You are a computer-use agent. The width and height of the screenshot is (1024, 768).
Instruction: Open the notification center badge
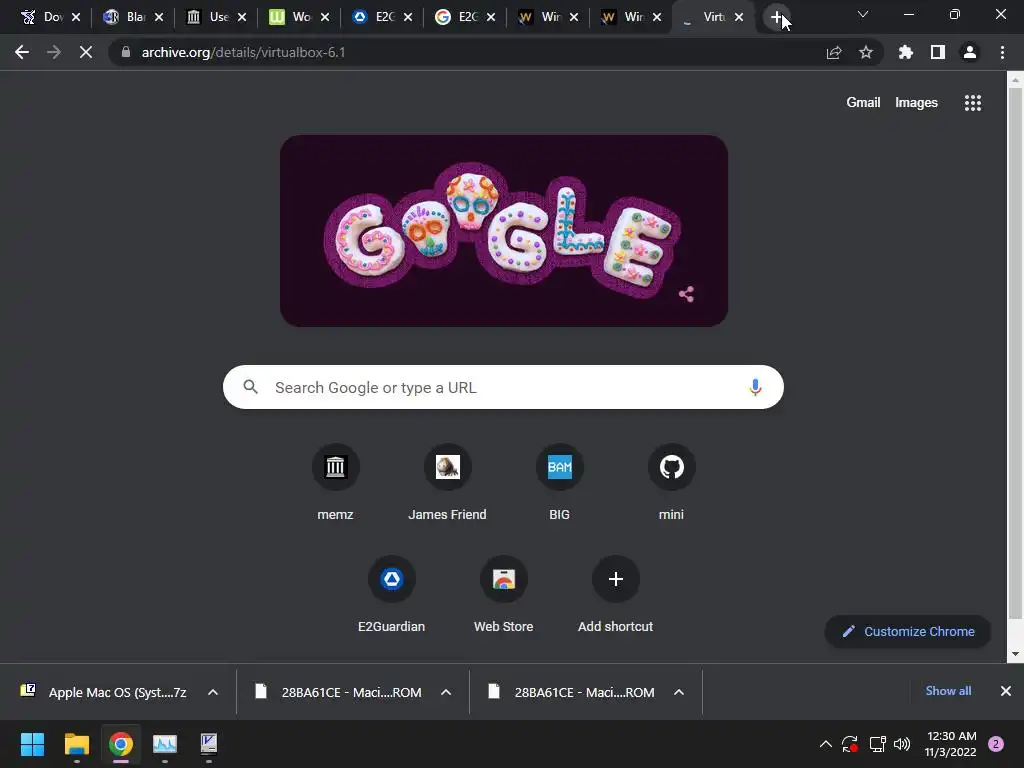996,744
